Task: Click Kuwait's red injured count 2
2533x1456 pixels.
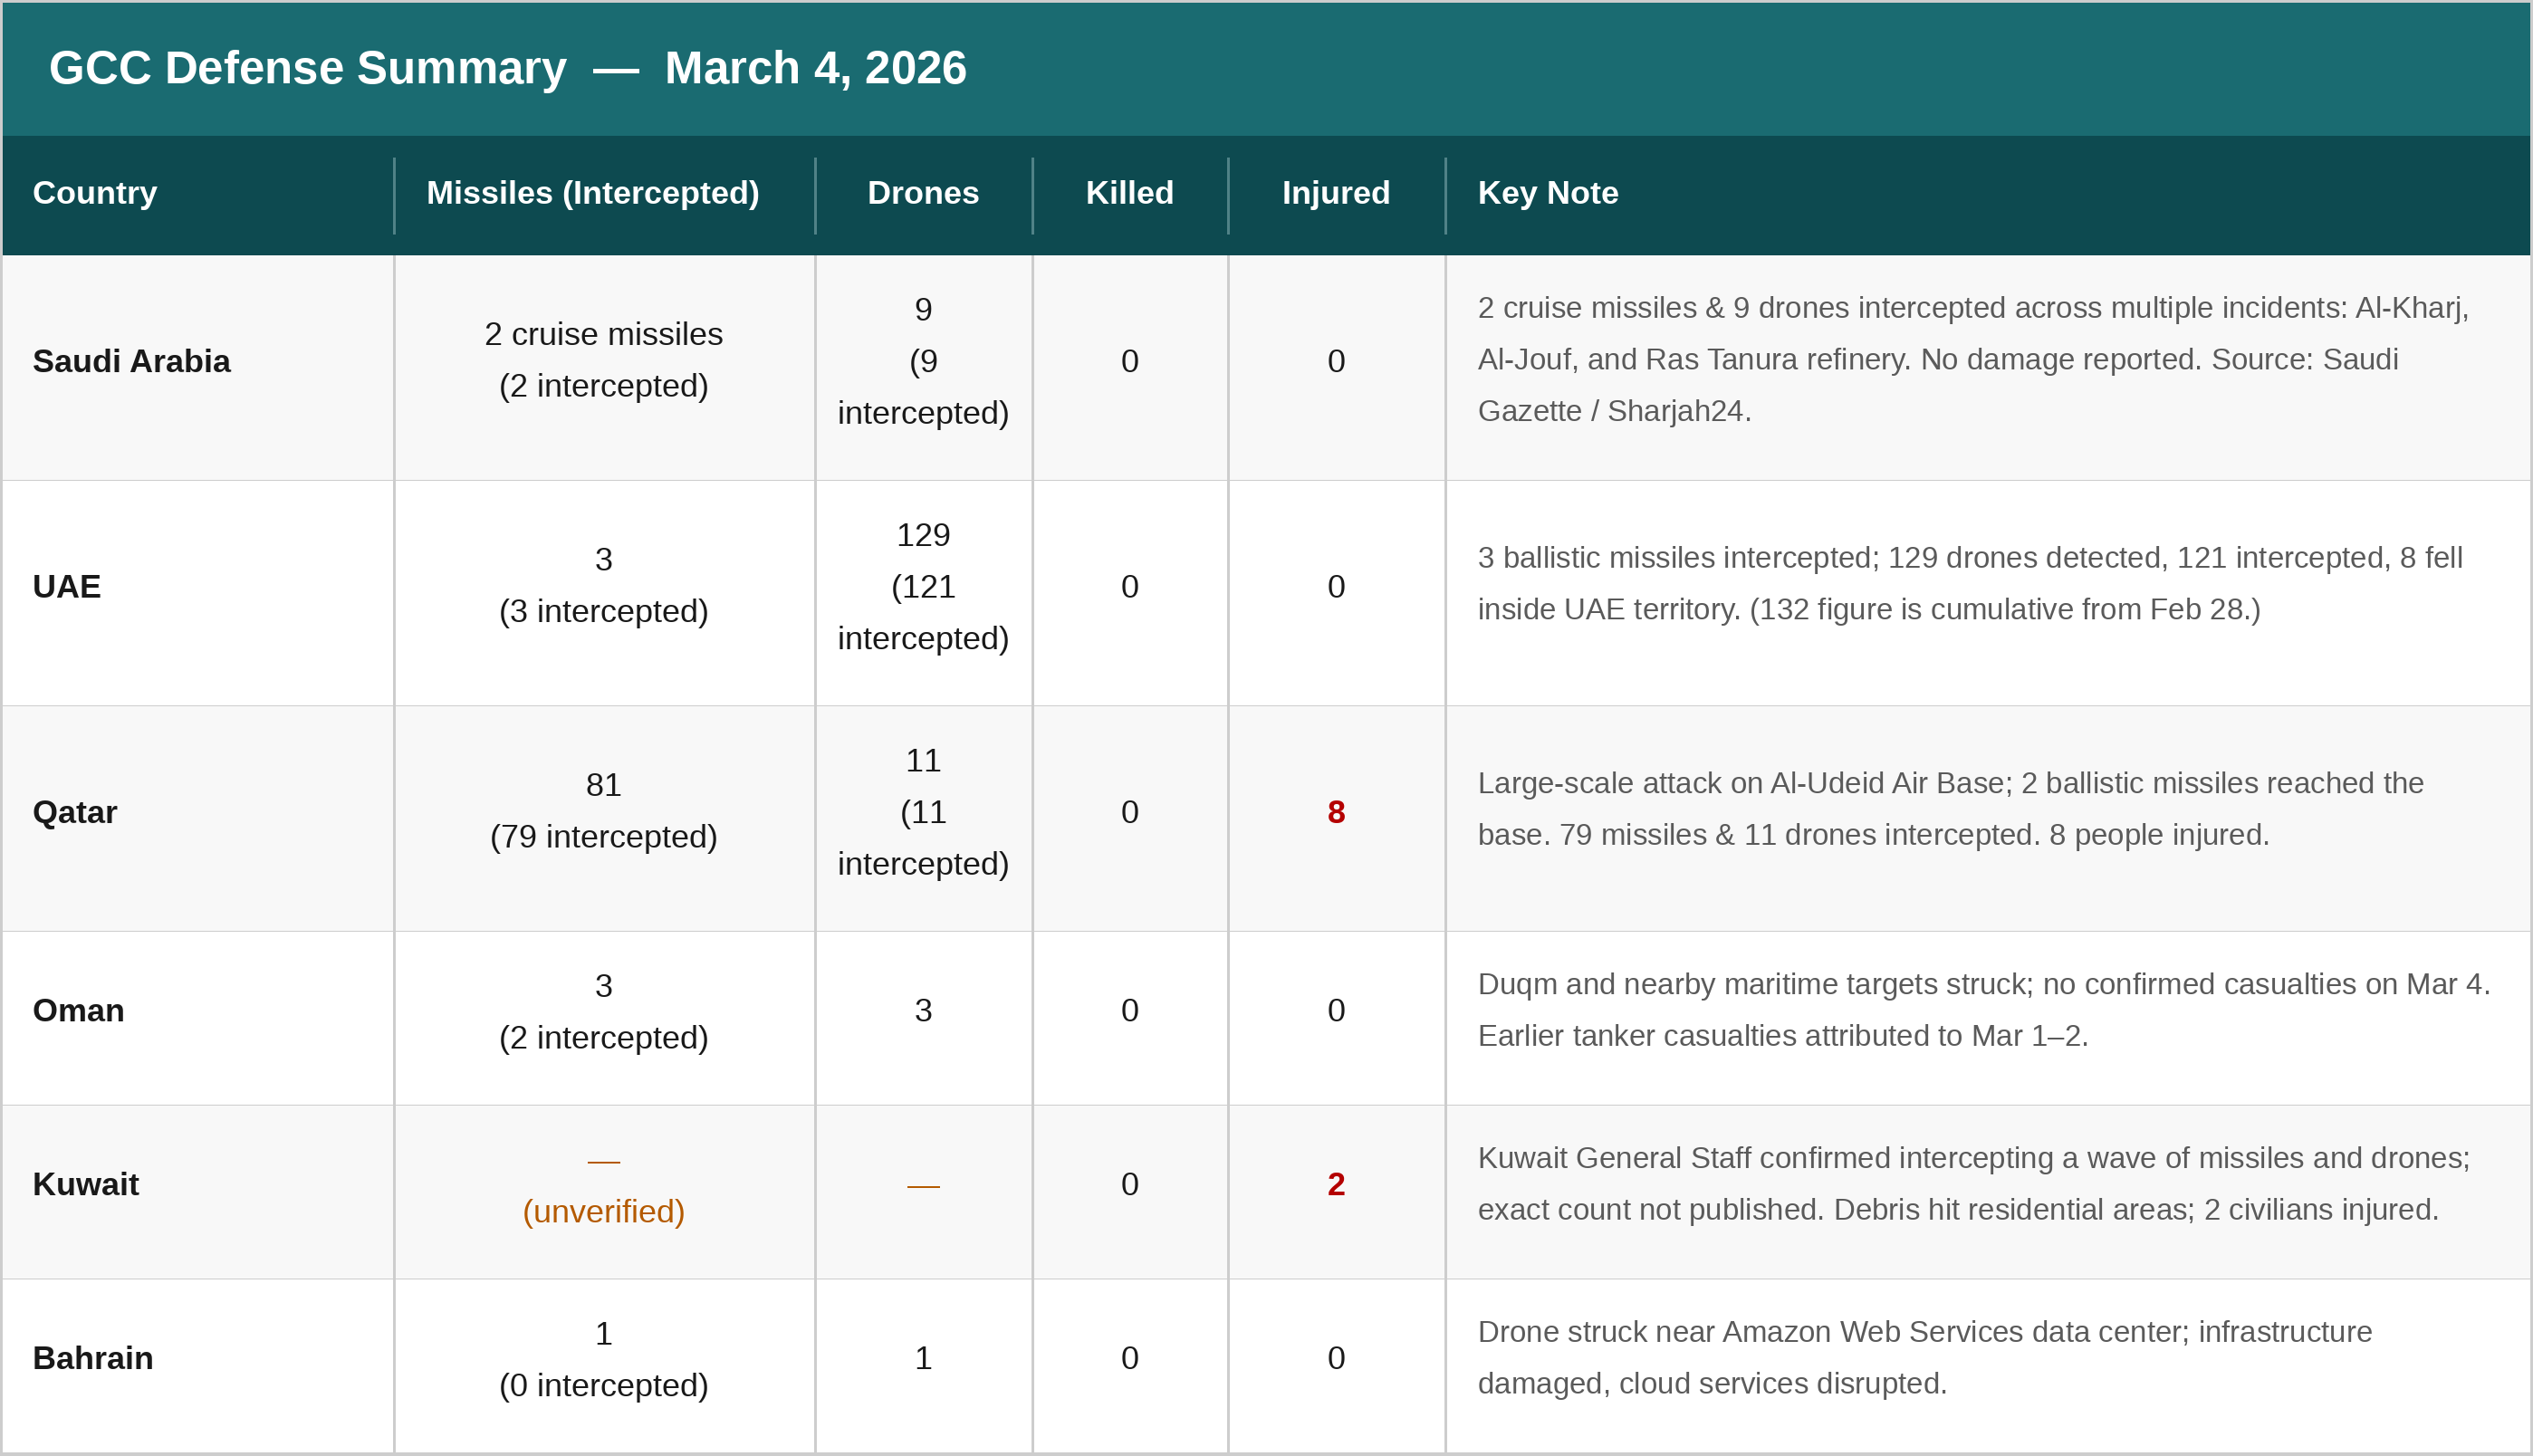Action: coord(1335,1185)
